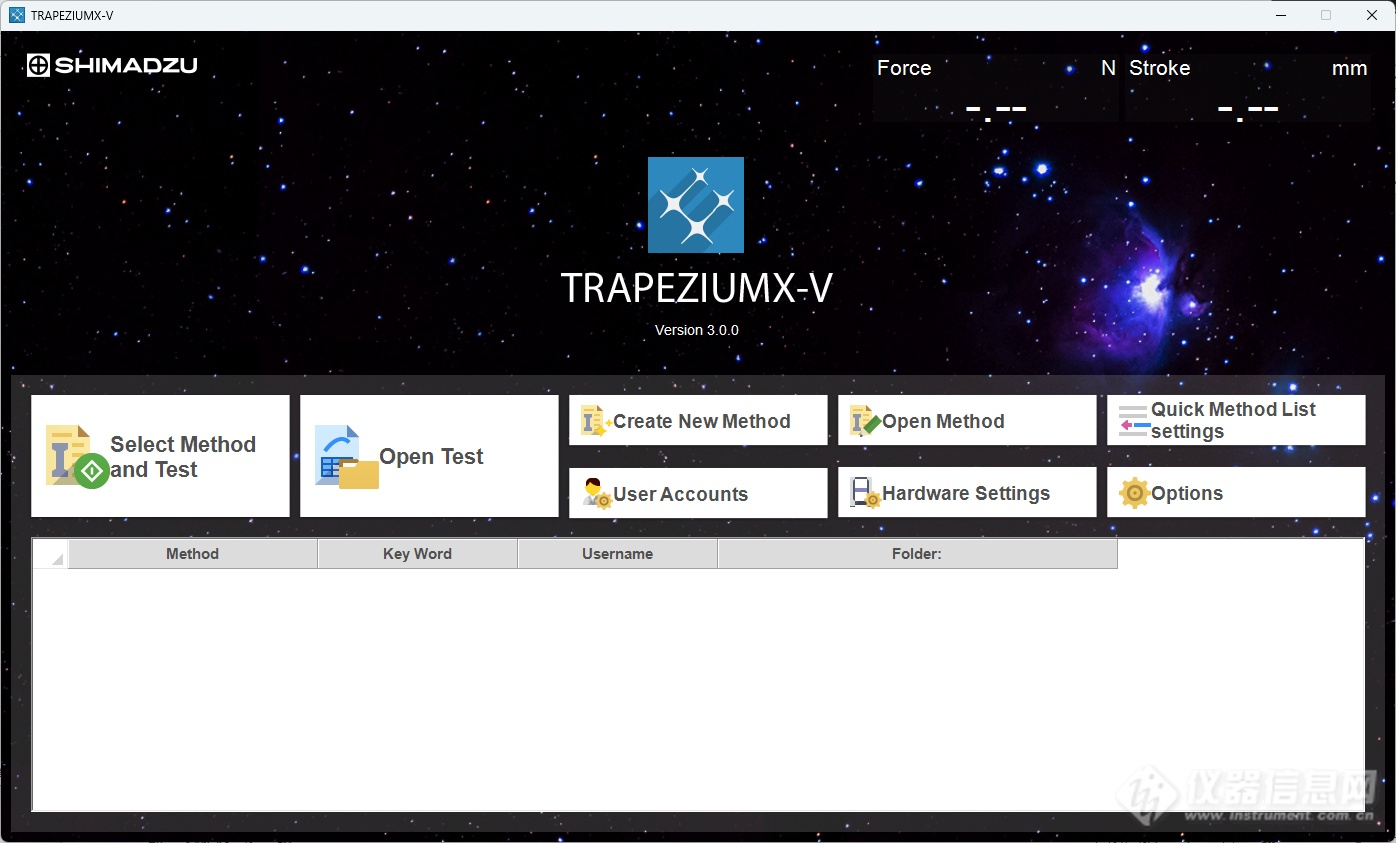1396x843 pixels.
Task: Close the TRAPEZIUMX-V window
Action: (1372, 15)
